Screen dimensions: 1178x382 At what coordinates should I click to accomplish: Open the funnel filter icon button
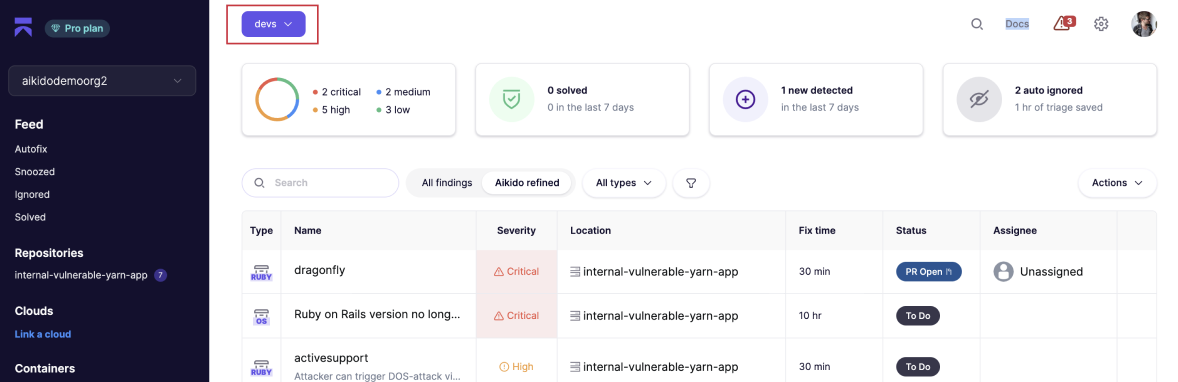click(x=691, y=183)
